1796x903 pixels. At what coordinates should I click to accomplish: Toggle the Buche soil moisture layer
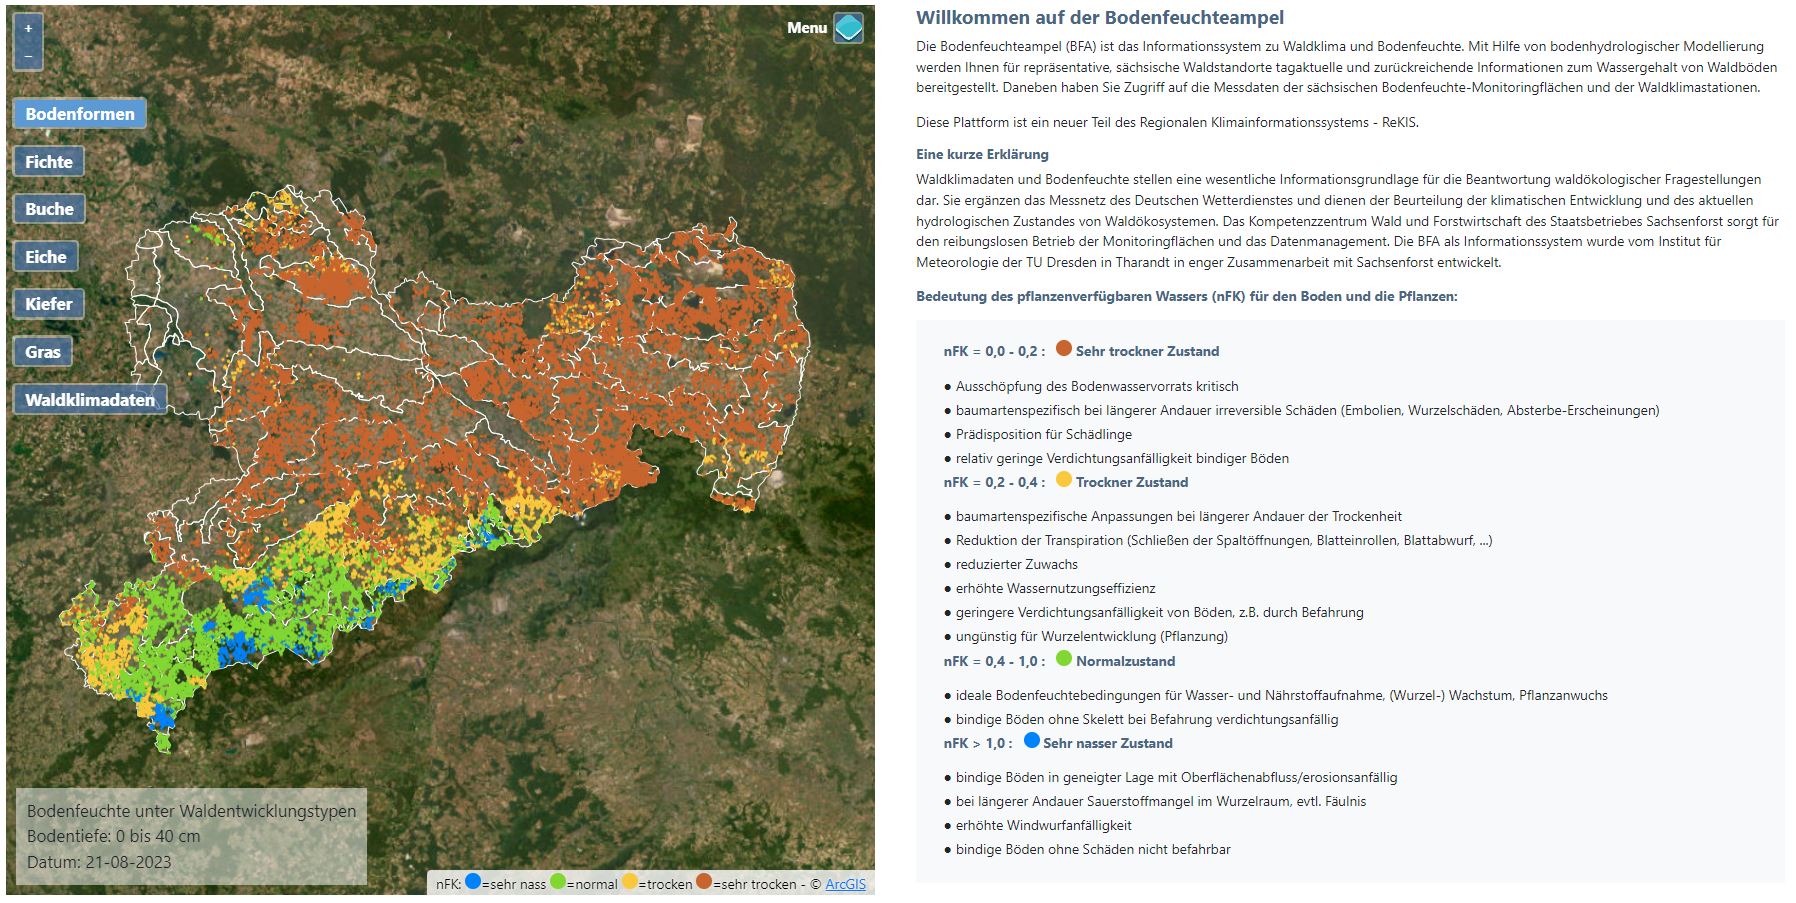(x=49, y=209)
